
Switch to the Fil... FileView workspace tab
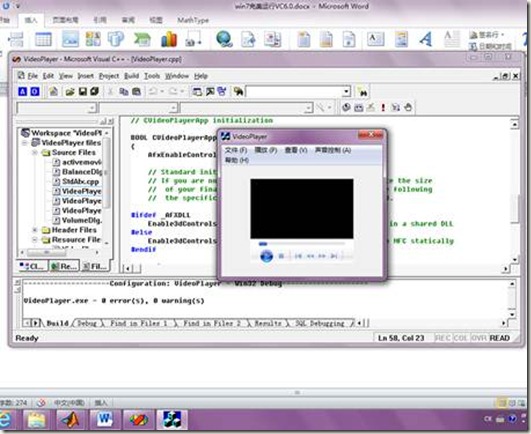95,266
